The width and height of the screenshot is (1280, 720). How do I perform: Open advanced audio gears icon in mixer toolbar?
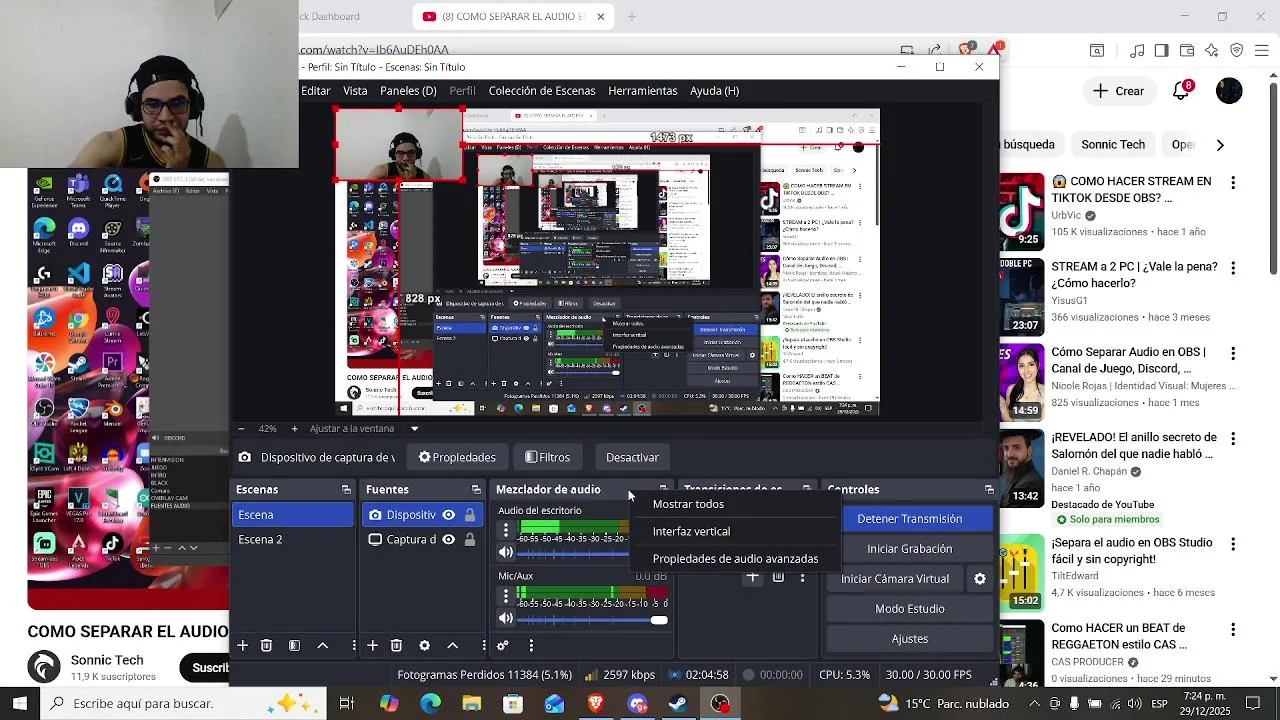pos(503,646)
